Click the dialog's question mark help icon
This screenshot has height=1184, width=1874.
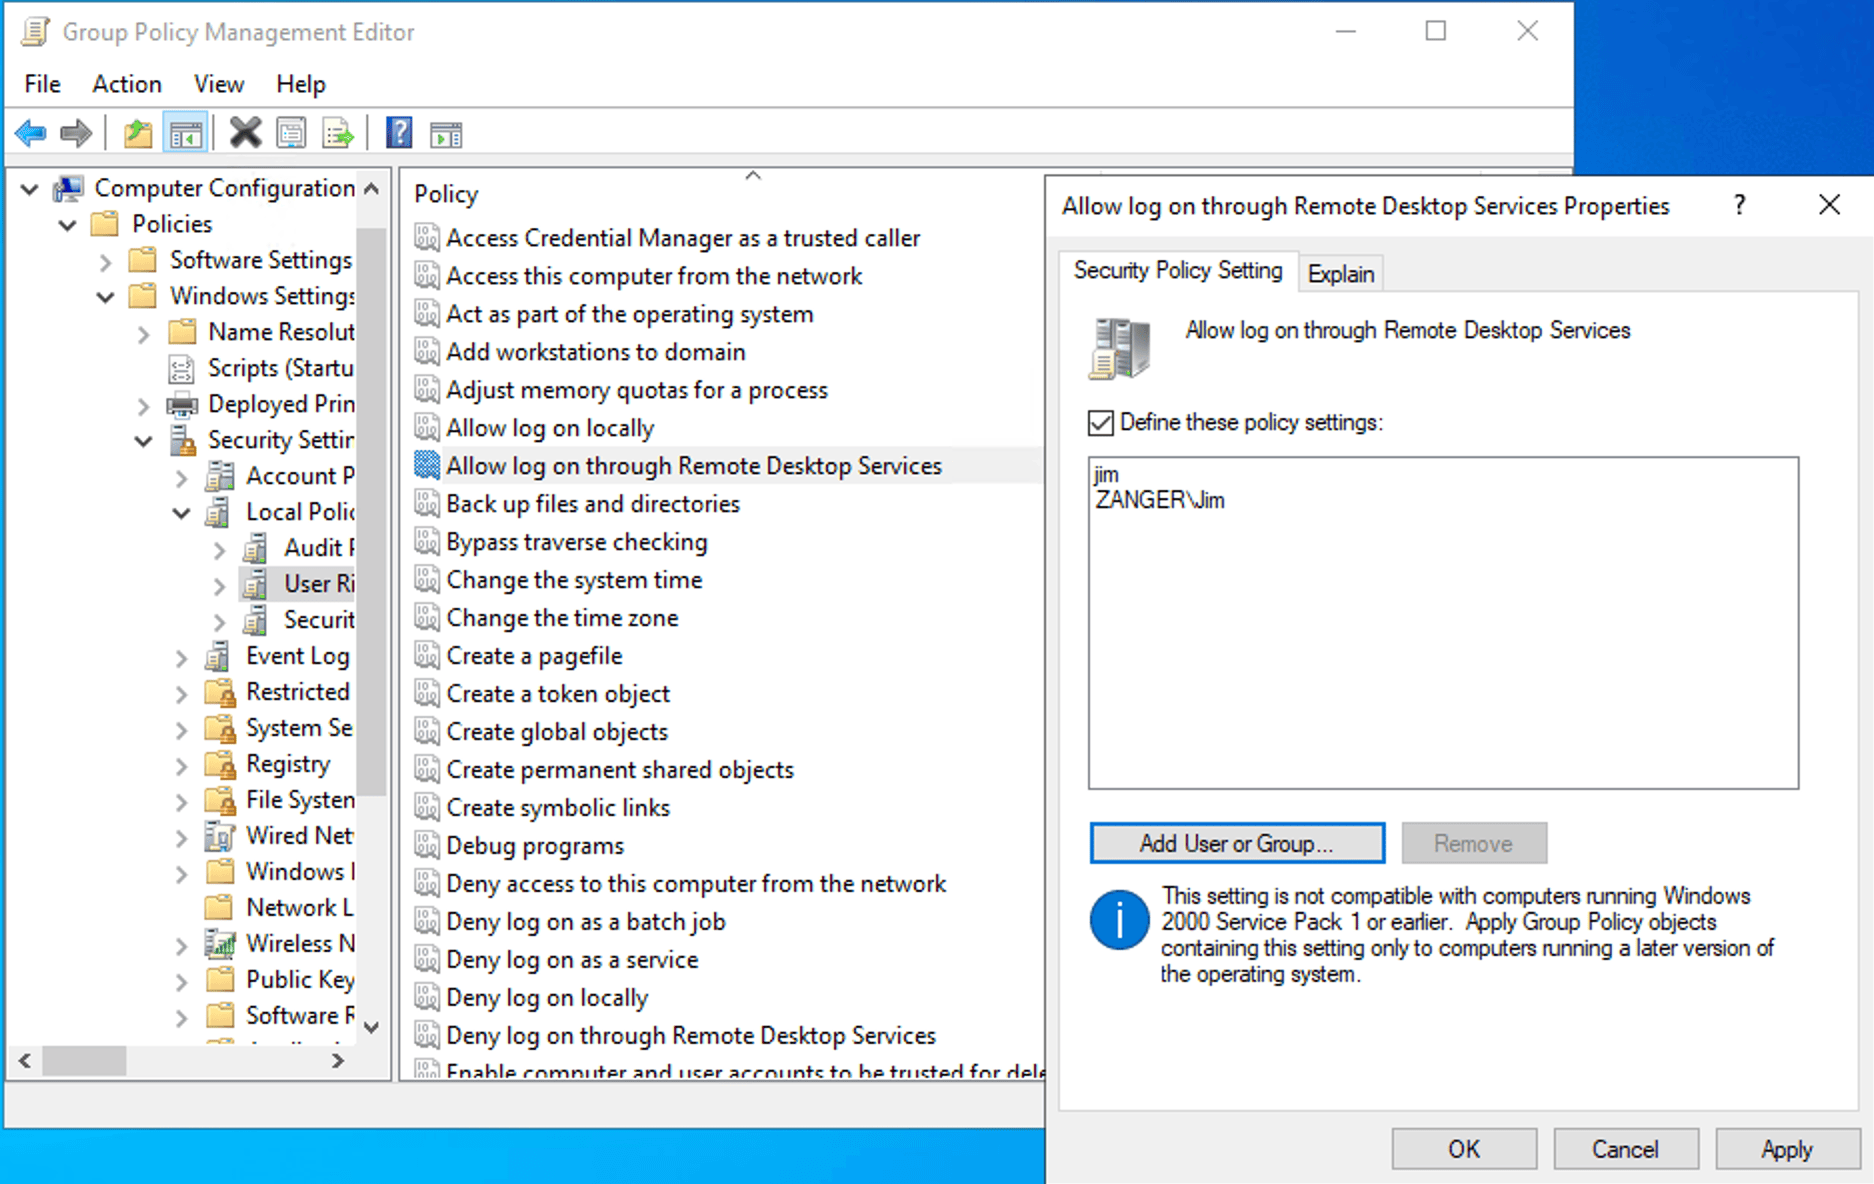pos(1740,205)
